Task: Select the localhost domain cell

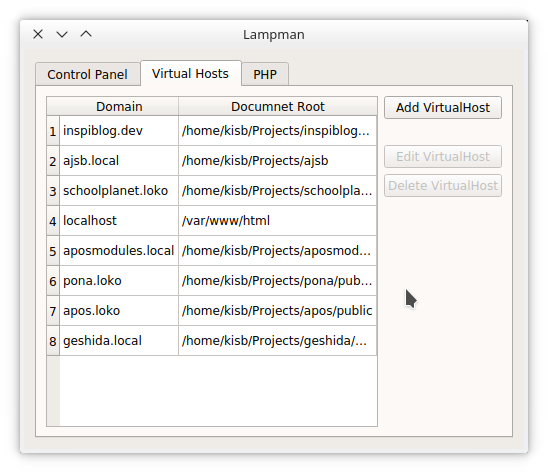Action: click(119, 221)
